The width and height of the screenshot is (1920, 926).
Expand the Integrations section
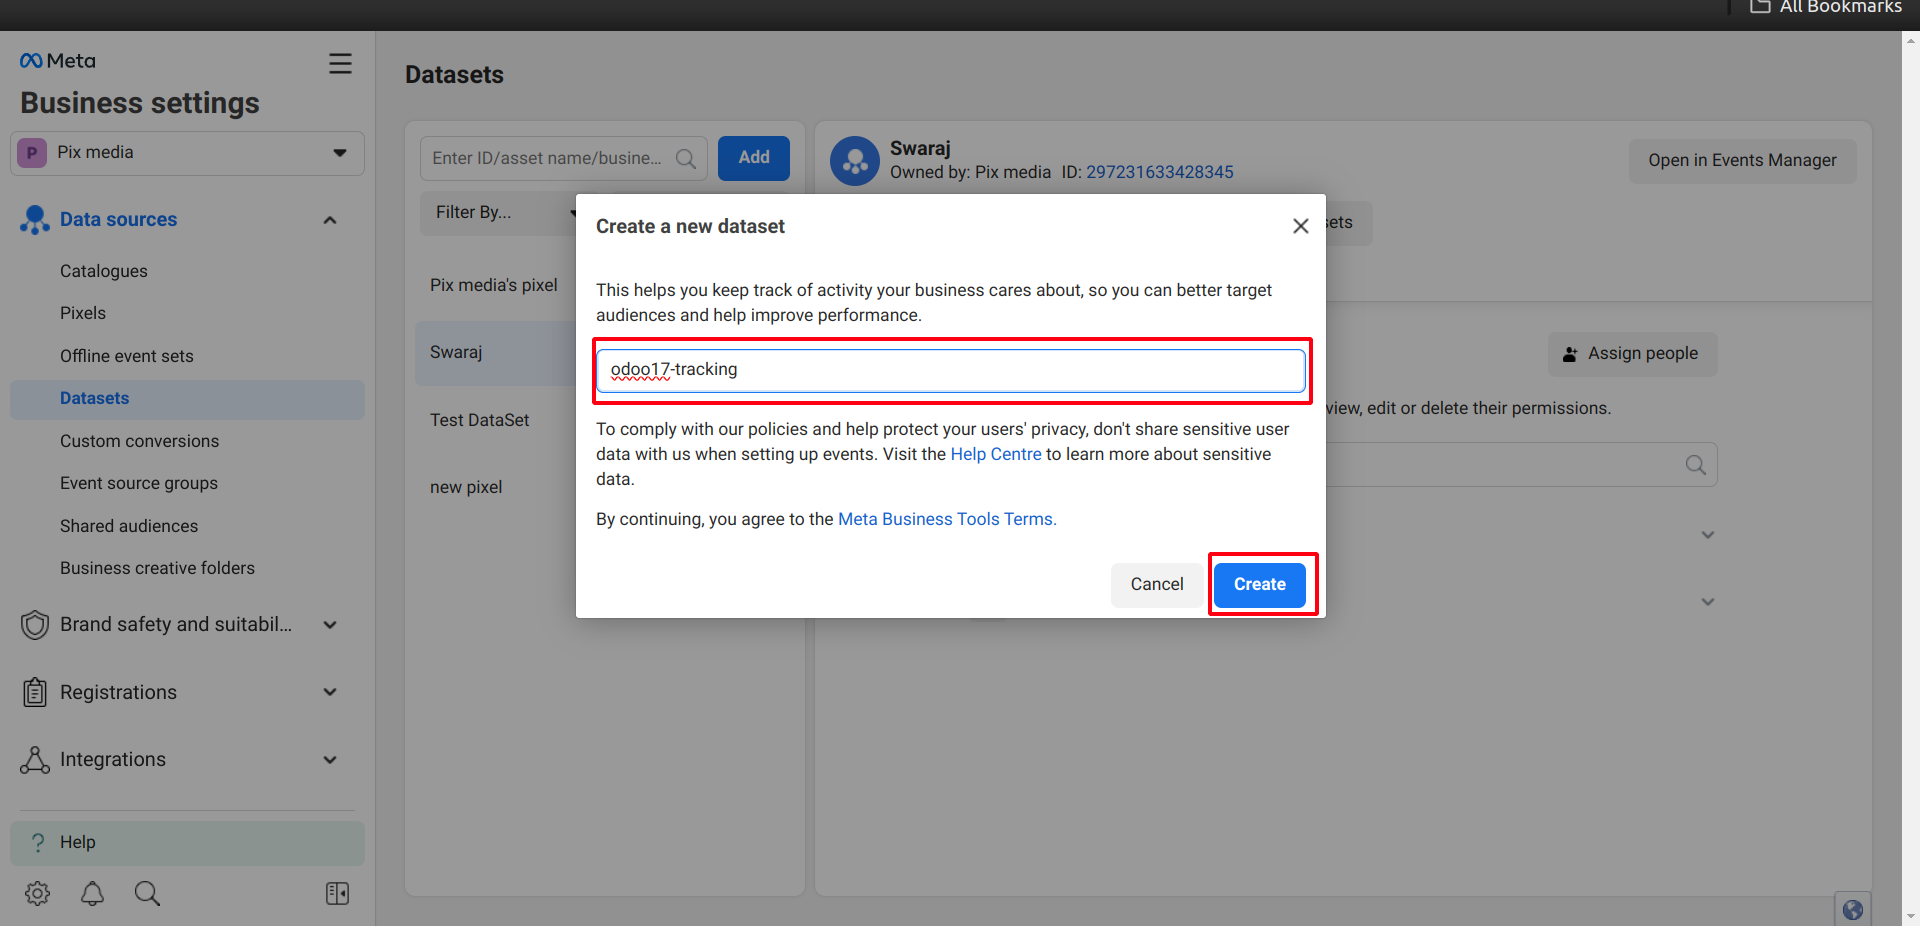pyautogui.click(x=330, y=760)
